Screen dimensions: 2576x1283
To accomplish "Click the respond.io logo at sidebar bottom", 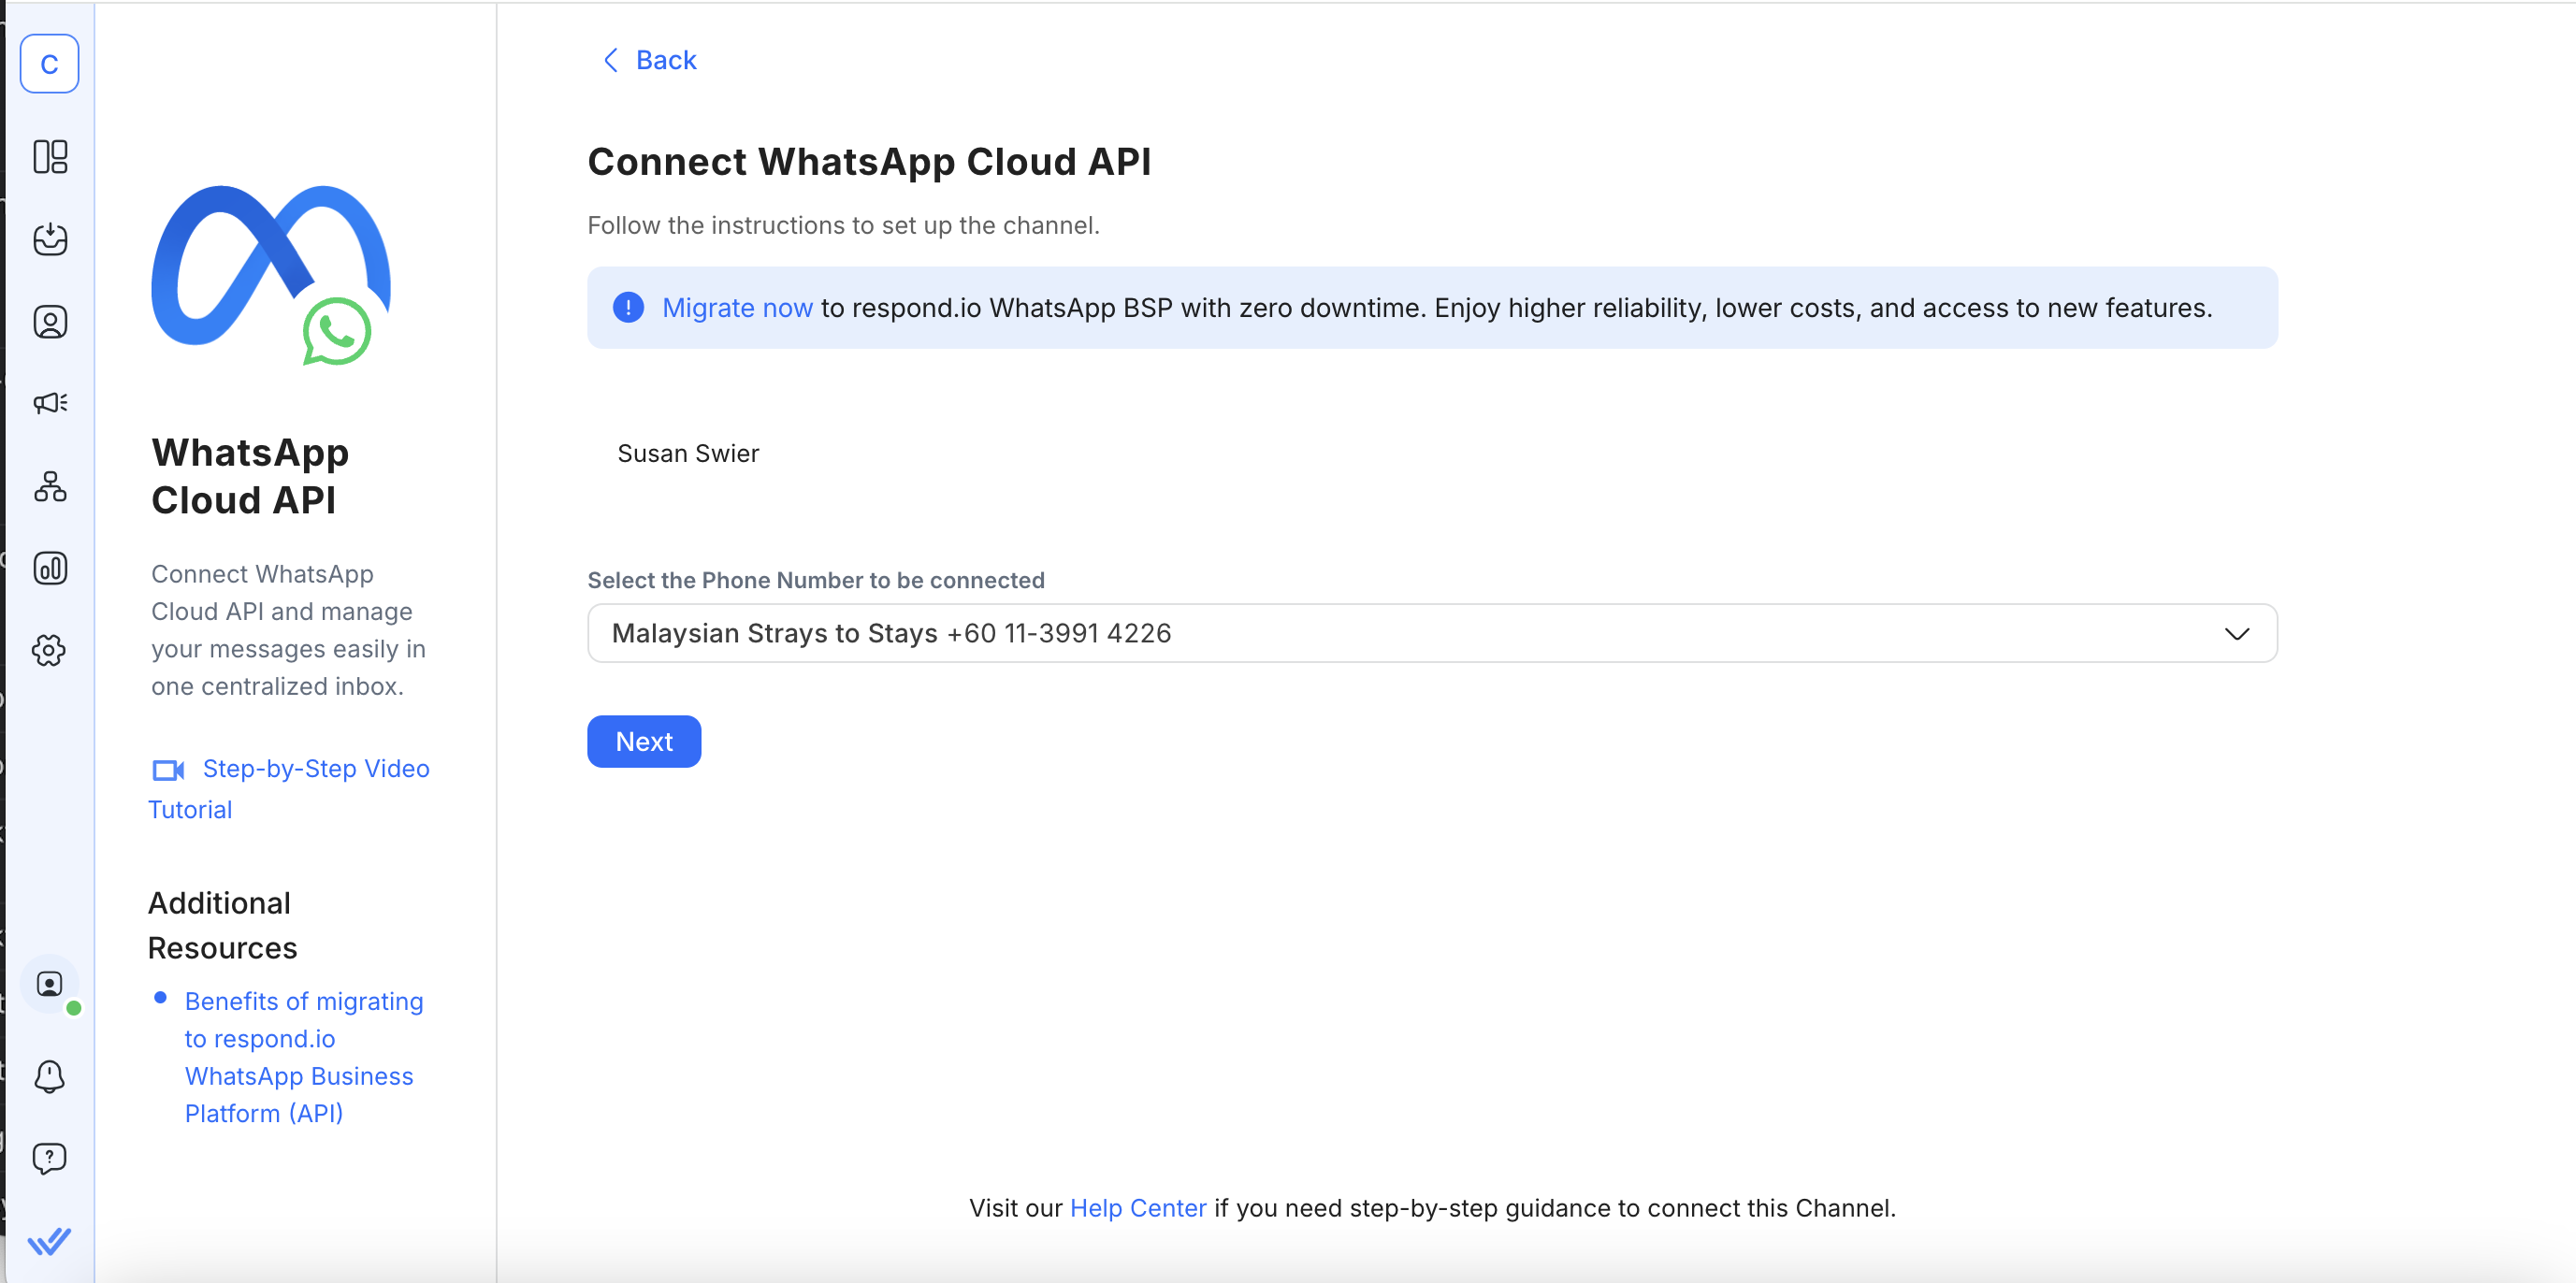I will click(50, 1240).
